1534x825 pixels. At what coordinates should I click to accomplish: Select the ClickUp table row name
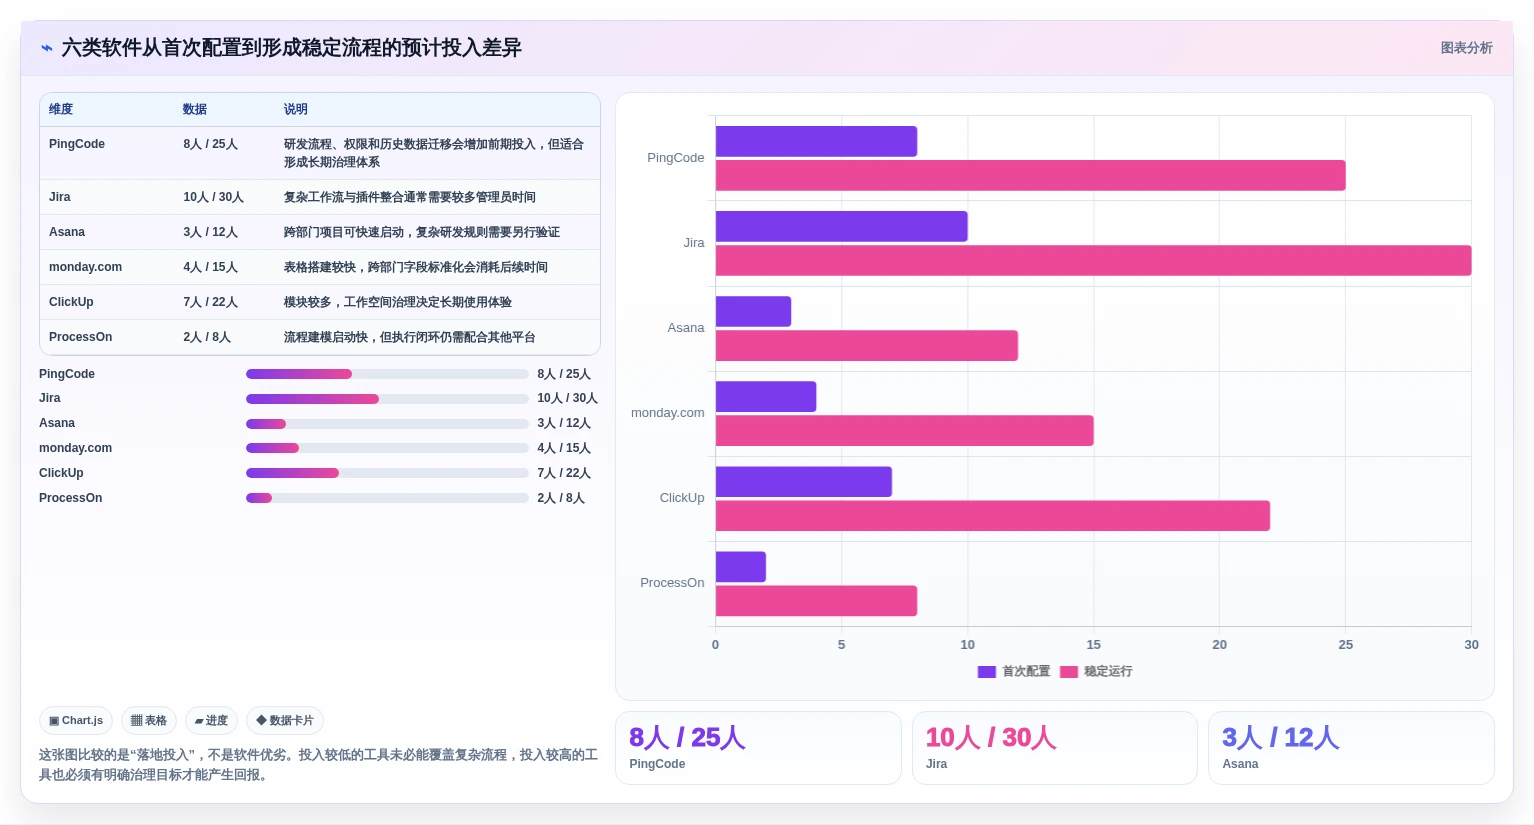tap(71, 302)
